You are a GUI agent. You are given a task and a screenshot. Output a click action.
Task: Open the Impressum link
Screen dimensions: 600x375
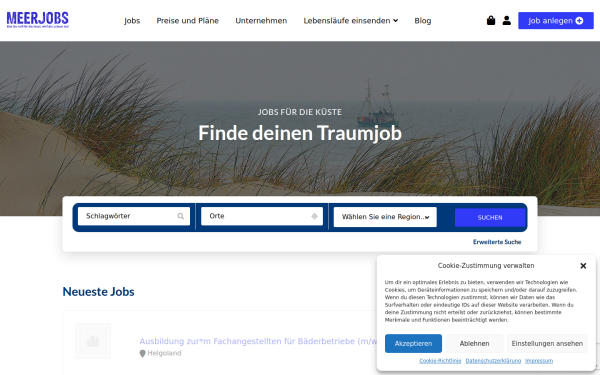coord(539,361)
